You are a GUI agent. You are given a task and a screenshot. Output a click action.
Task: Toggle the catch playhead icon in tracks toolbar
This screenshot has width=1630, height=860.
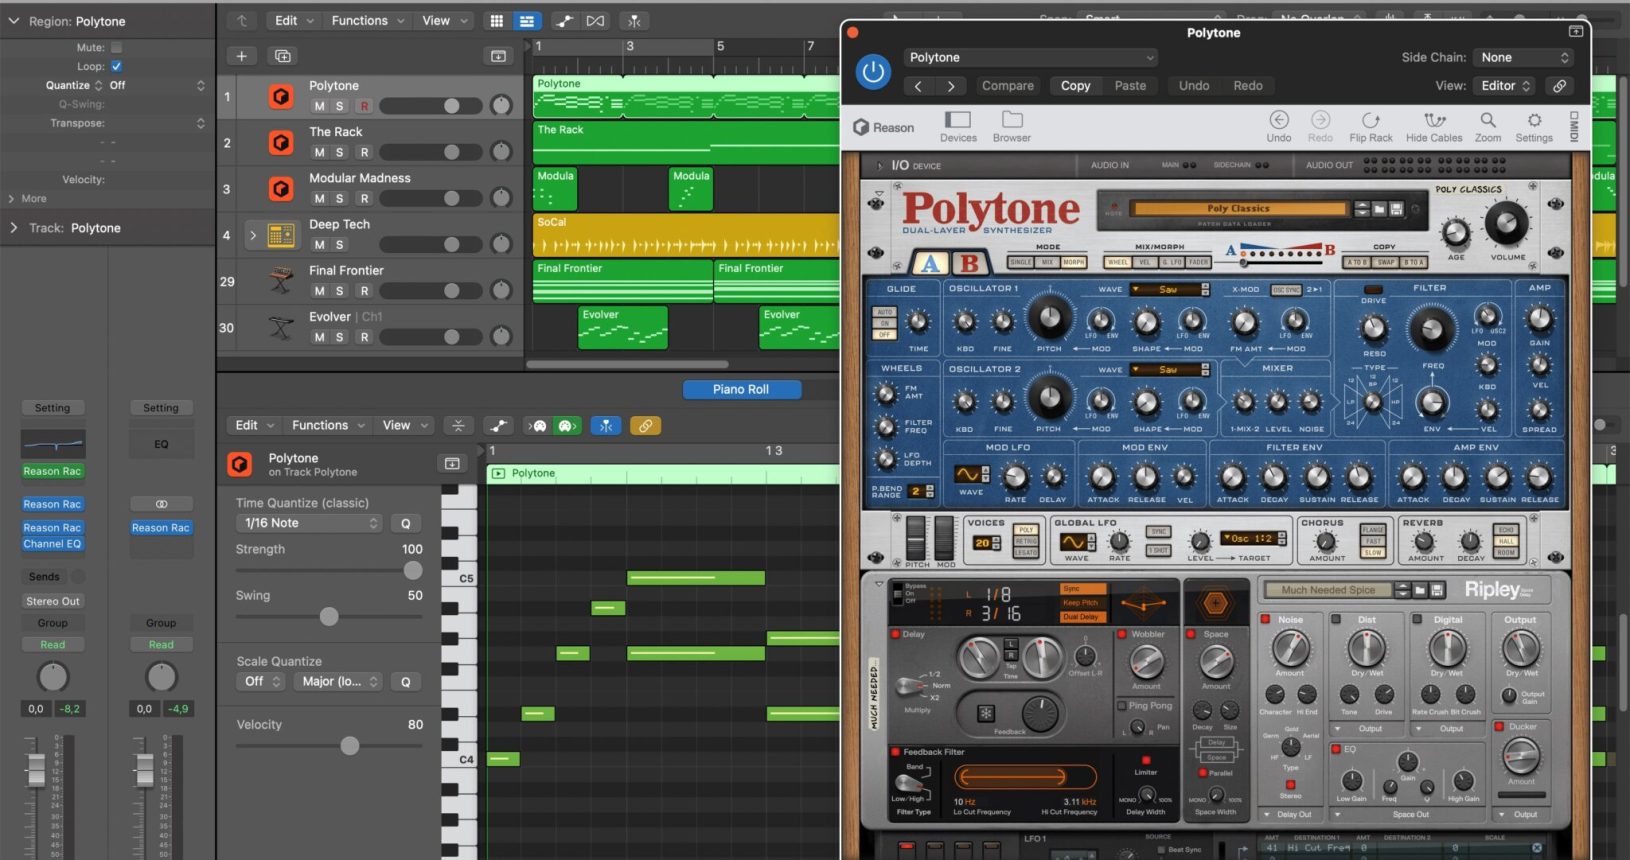tap(634, 21)
